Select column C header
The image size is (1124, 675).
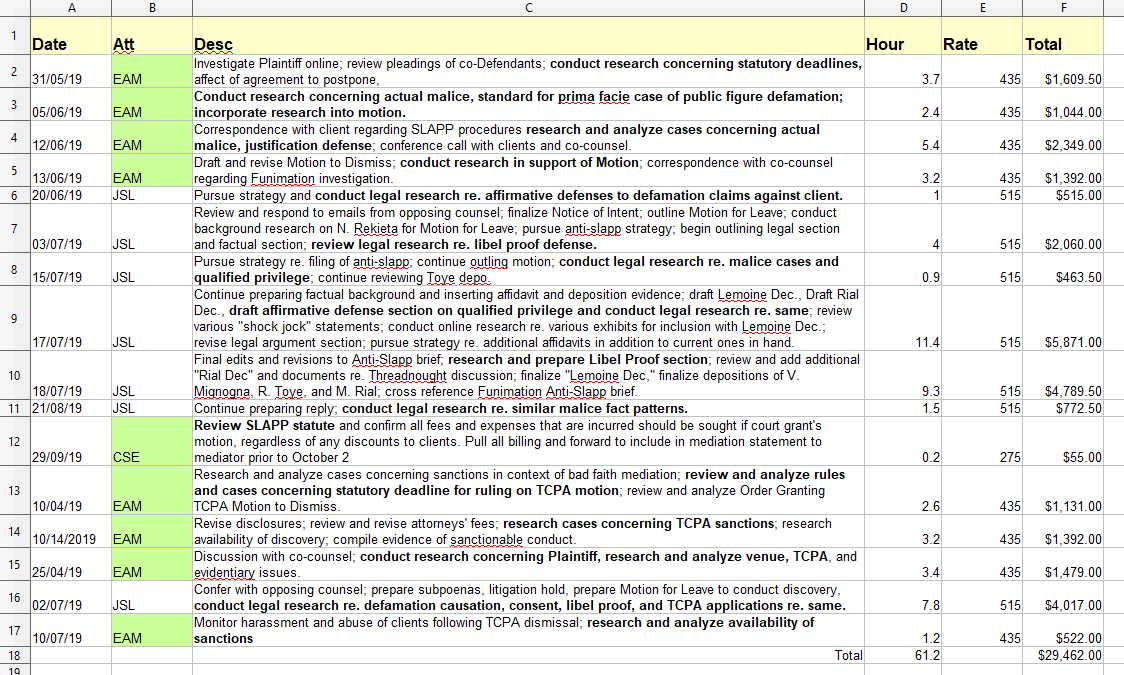tap(528, 8)
